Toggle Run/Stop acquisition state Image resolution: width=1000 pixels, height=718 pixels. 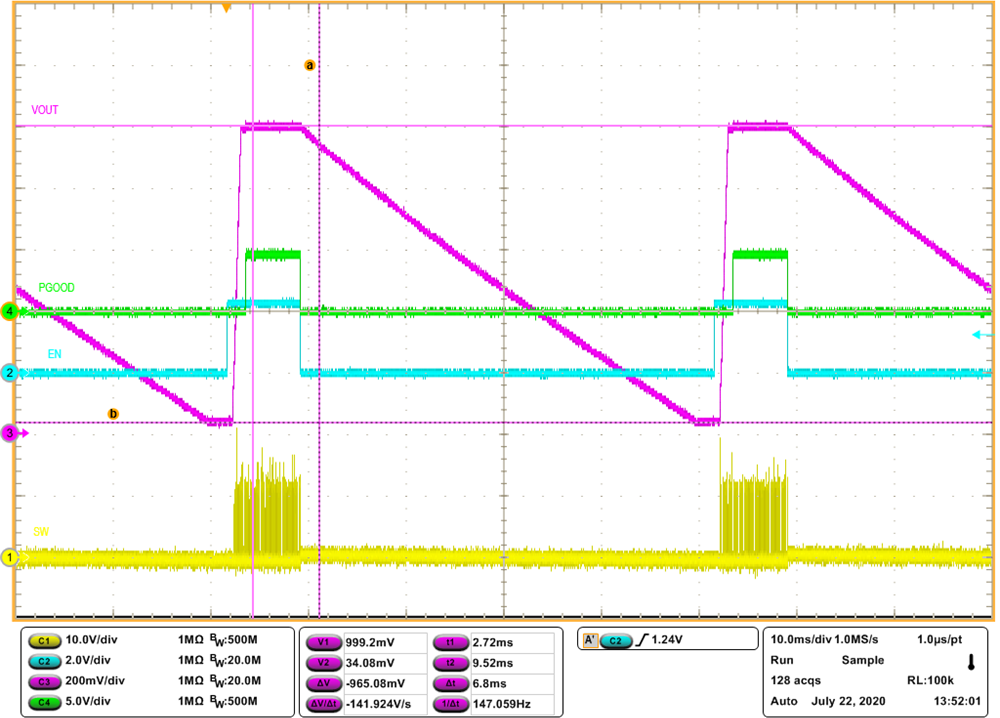(x=781, y=660)
